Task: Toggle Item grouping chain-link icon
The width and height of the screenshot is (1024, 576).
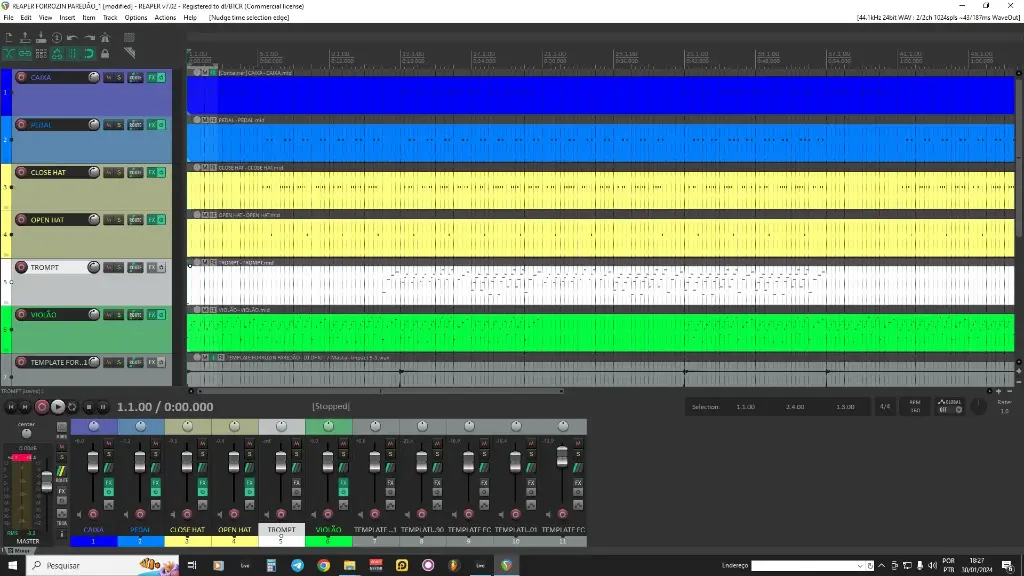Action: click(25, 54)
